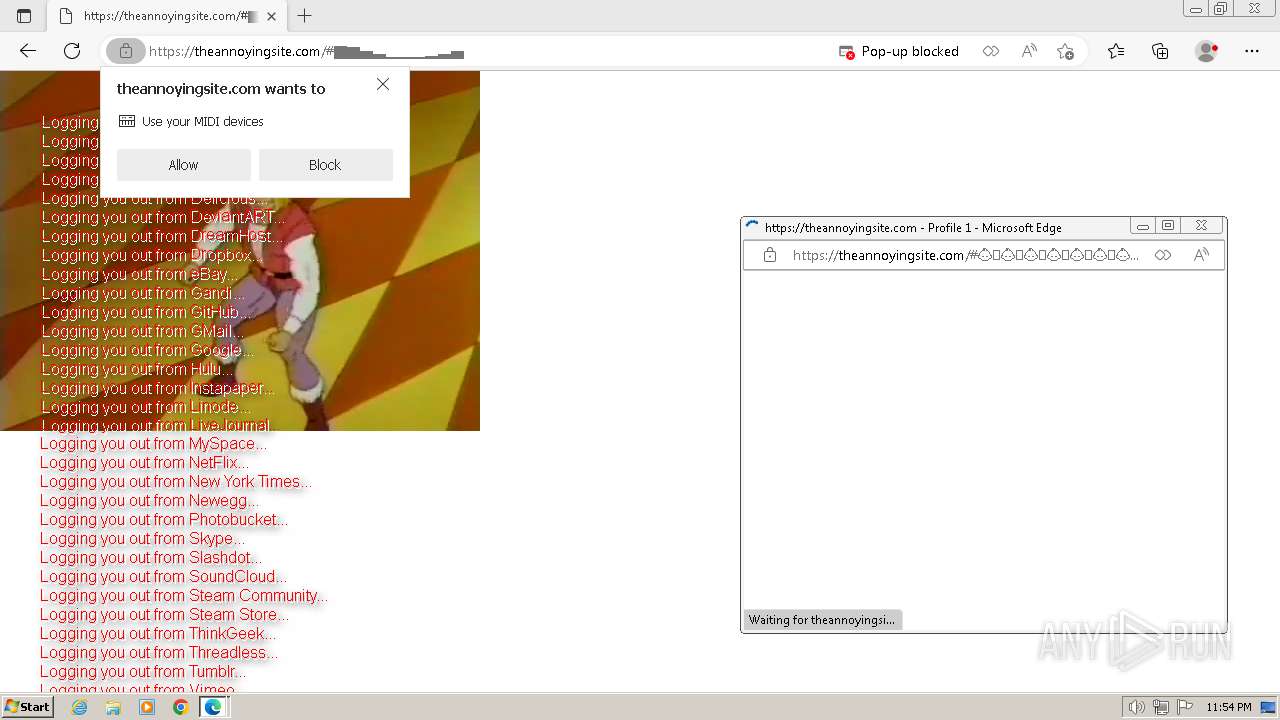The image size is (1280, 720).
Task: Open the Settings and more menu
Action: [x=1252, y=51]
